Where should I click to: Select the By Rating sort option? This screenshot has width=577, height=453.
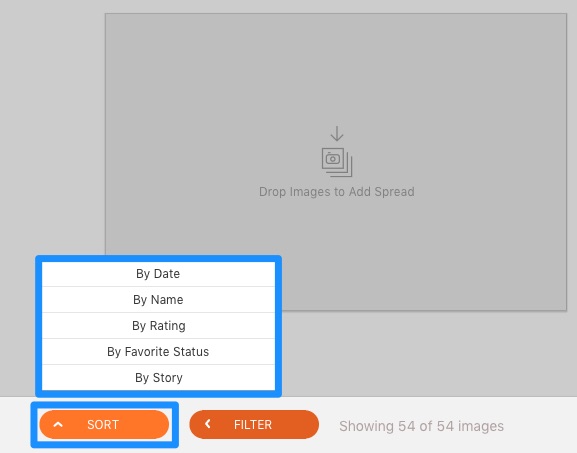(x=158, y=326)
